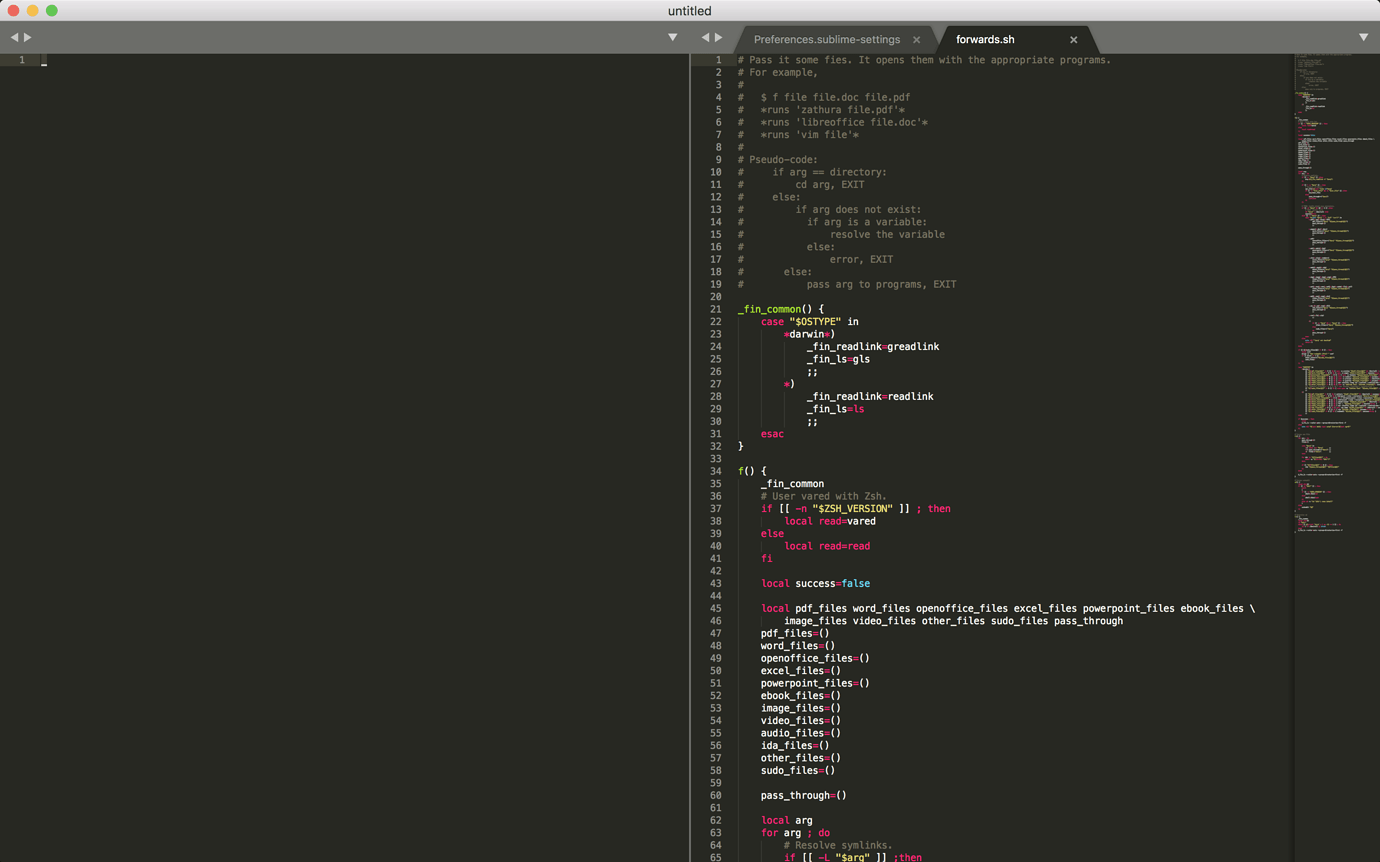Click 'local read=read' text
The height and width of the screenshot is (862, 1380).
point(827,546)
